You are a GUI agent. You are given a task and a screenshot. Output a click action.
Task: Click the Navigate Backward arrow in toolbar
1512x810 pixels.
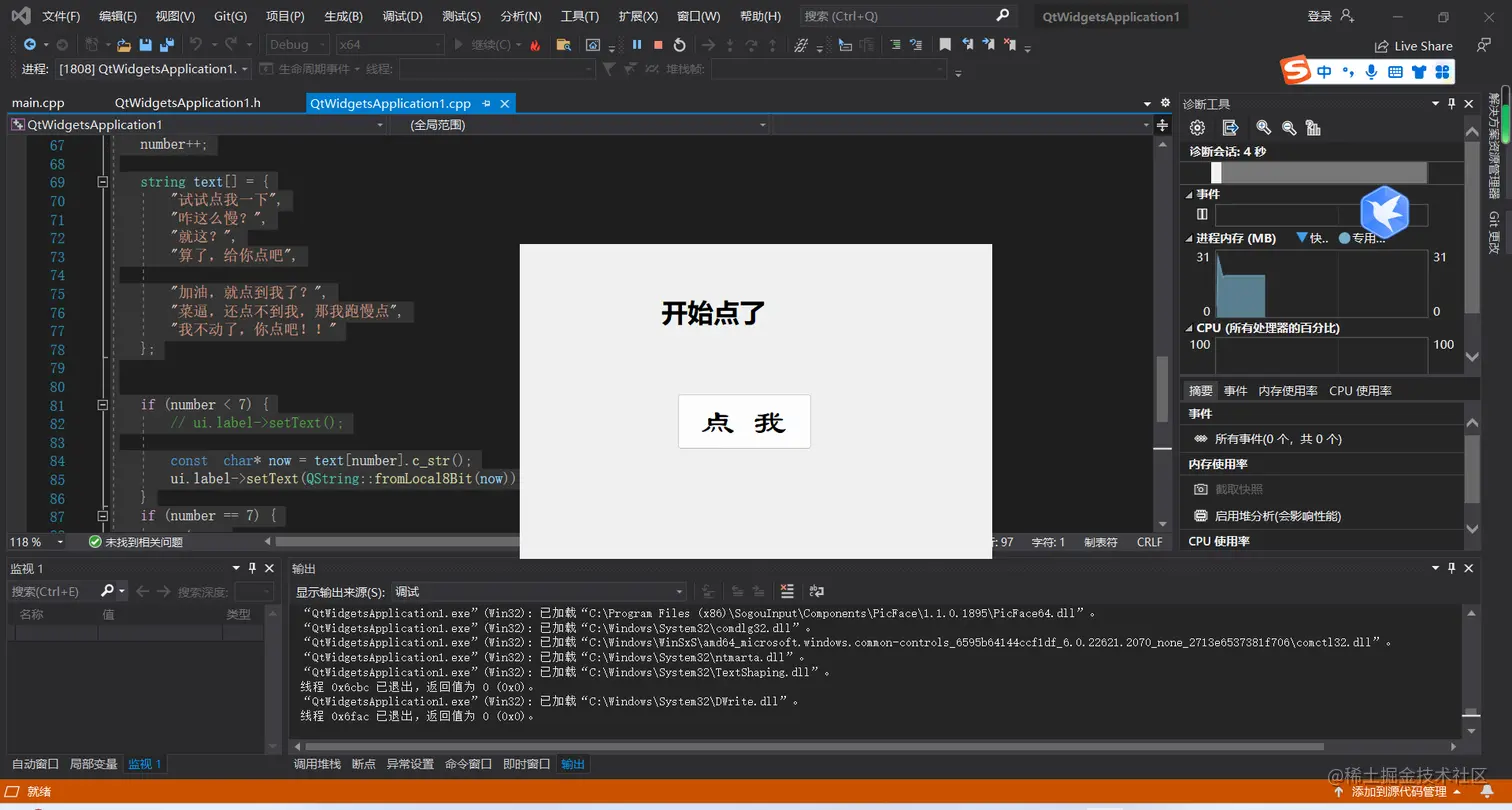click(30, 45)
